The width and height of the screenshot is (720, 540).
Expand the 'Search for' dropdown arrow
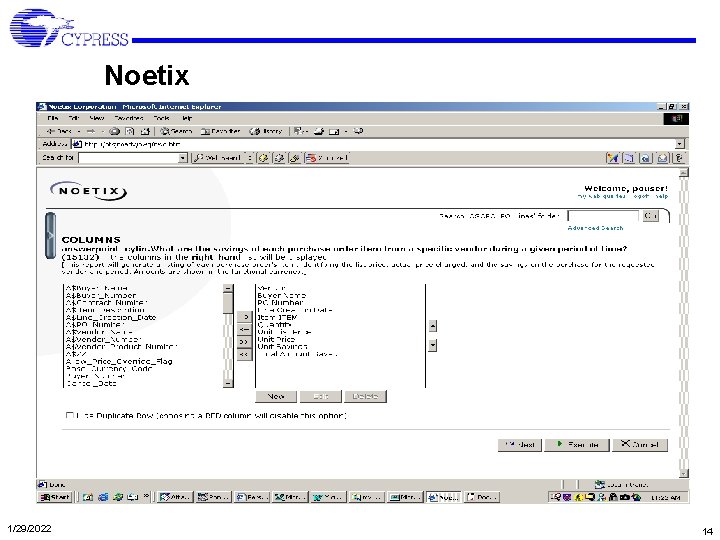pyautogui.click(x=183, y=158)
